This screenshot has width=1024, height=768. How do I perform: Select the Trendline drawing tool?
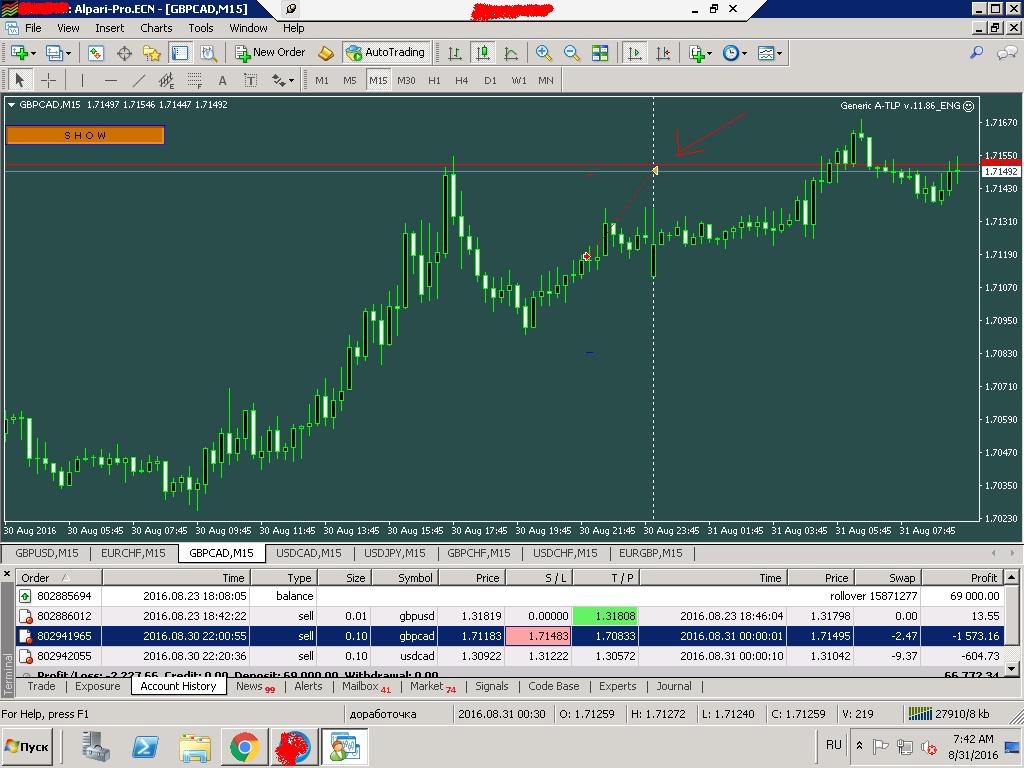tap(138, 80)
